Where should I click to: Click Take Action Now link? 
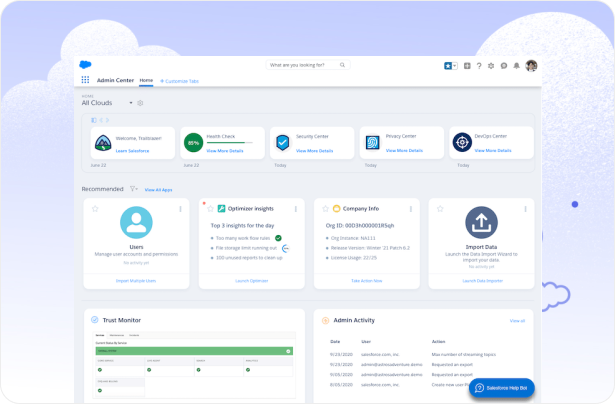pos(367,281)
